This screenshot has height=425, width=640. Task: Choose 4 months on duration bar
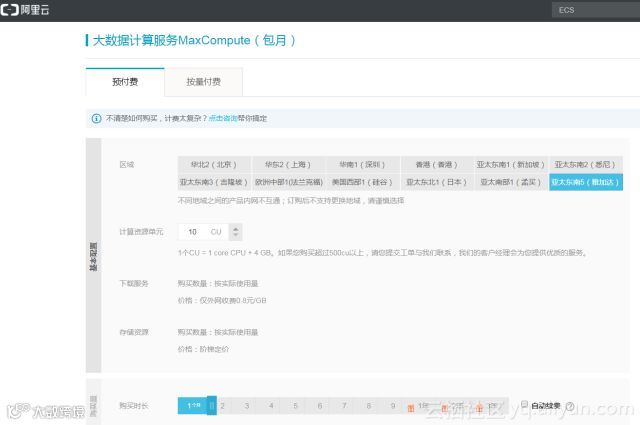271,406
